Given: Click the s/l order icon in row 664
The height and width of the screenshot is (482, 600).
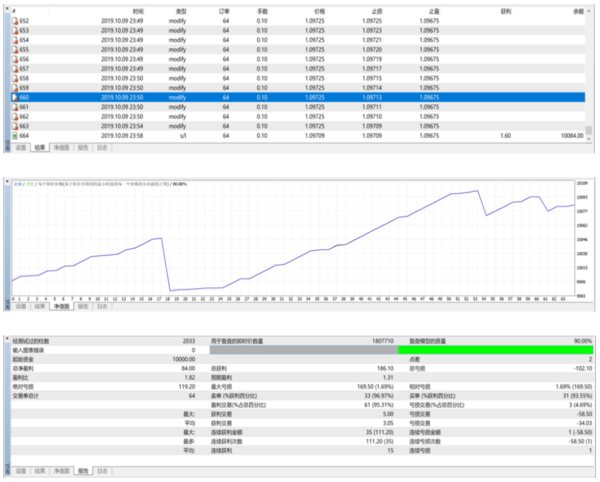Looking at the screenshot, I should coord(14,135).
